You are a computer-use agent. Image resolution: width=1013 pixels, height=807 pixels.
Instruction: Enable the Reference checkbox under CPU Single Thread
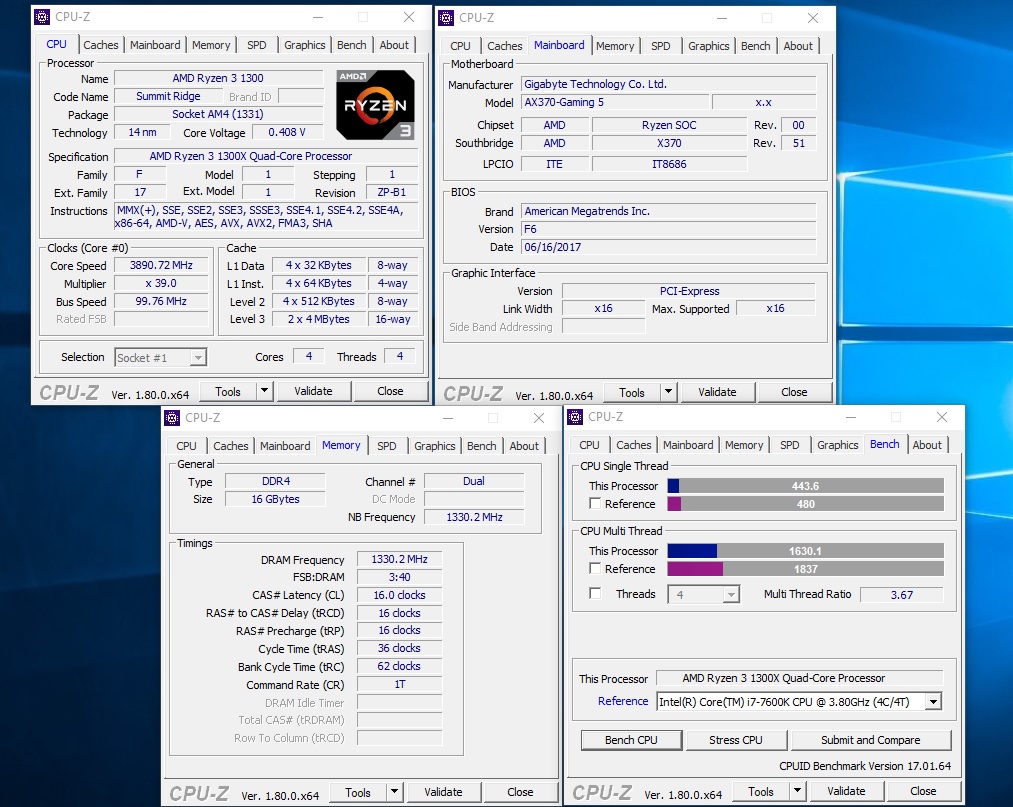pos(595,503)
